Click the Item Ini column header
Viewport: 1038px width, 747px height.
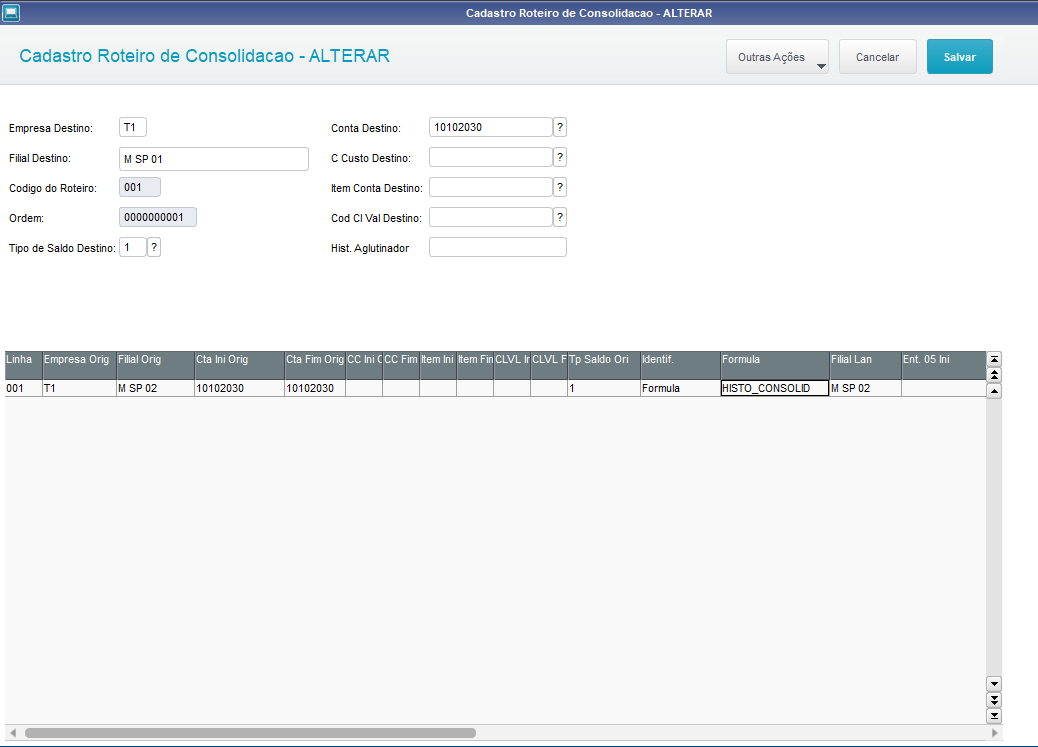click(438, 365)
